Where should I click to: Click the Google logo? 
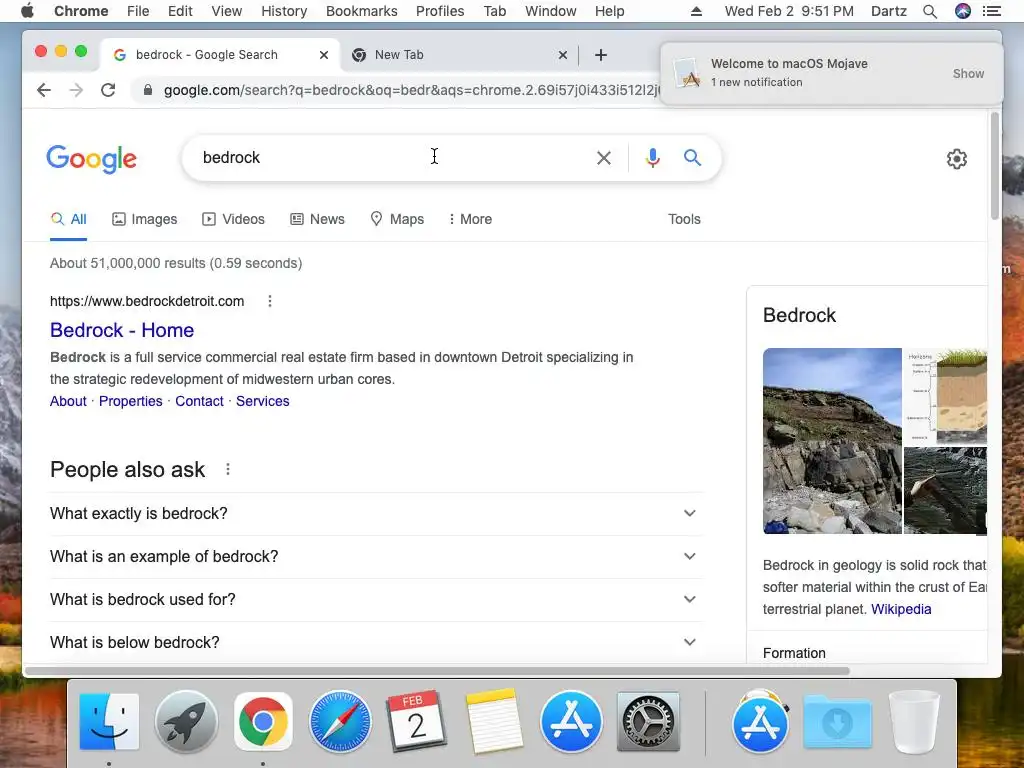coord(91,159)
